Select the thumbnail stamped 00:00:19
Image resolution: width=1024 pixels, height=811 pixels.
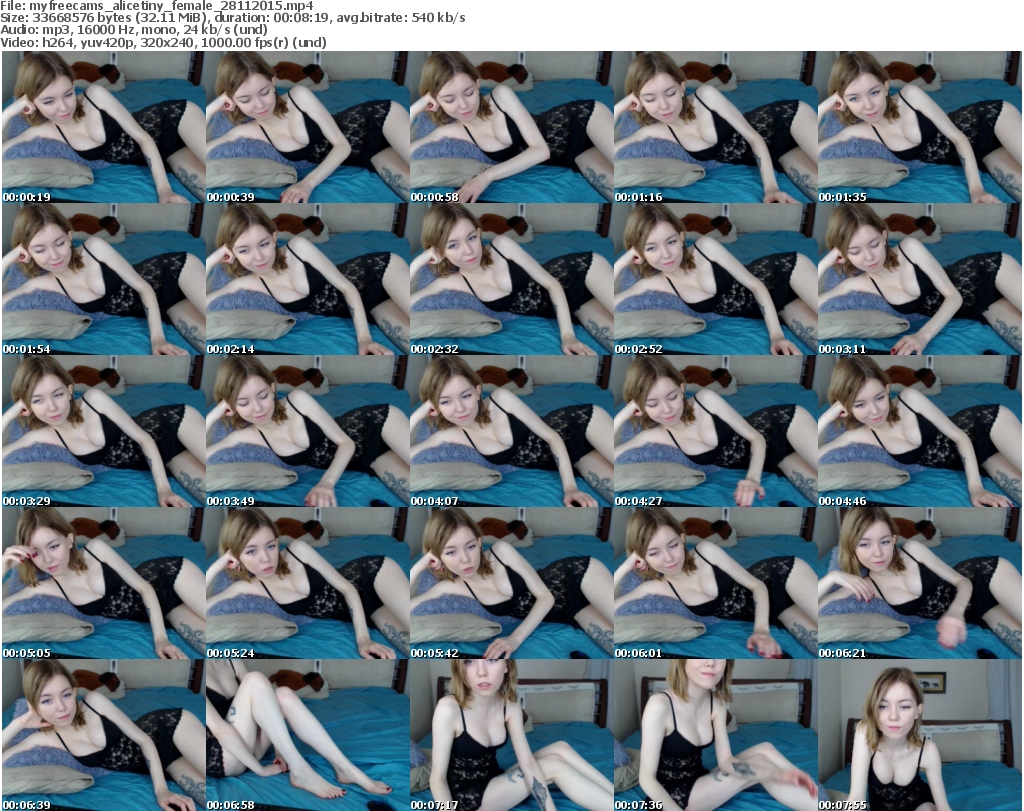click(x=103, y=127)
